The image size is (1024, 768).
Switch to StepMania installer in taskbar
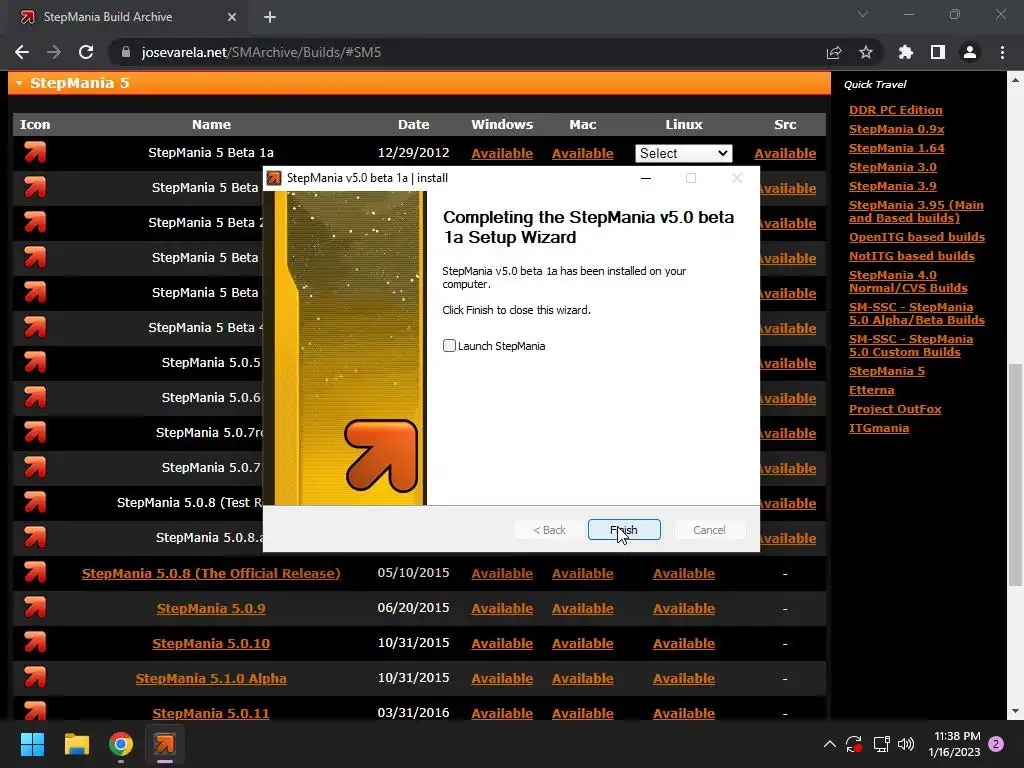pos(165,744)
